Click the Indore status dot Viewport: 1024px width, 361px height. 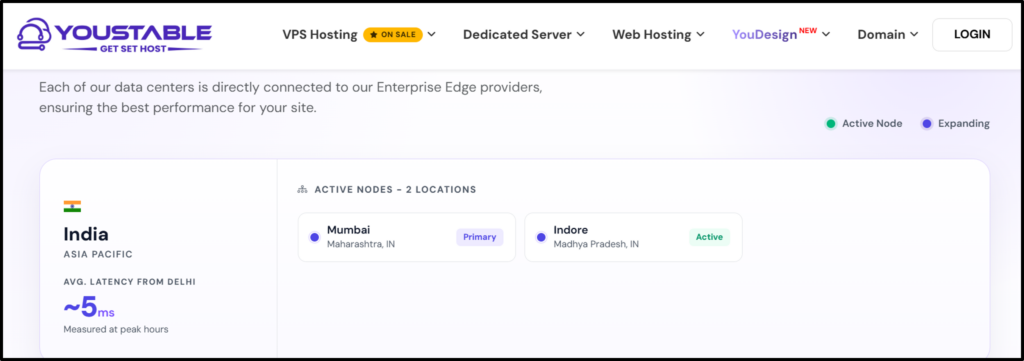541,238
